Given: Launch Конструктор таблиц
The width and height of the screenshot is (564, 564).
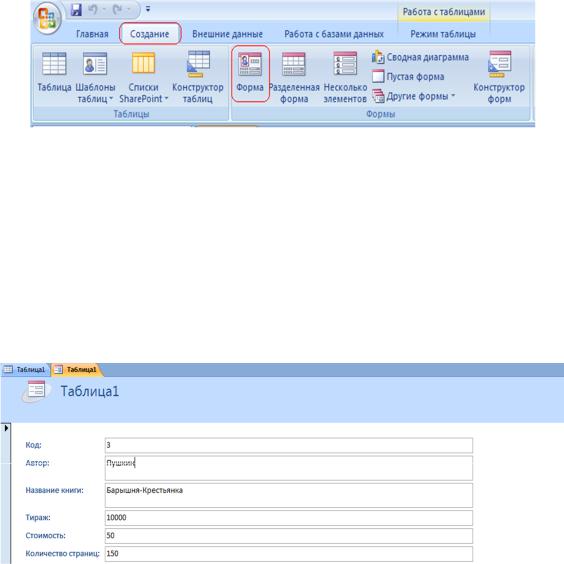Looking at the screenshot, I should pos(198,77).
